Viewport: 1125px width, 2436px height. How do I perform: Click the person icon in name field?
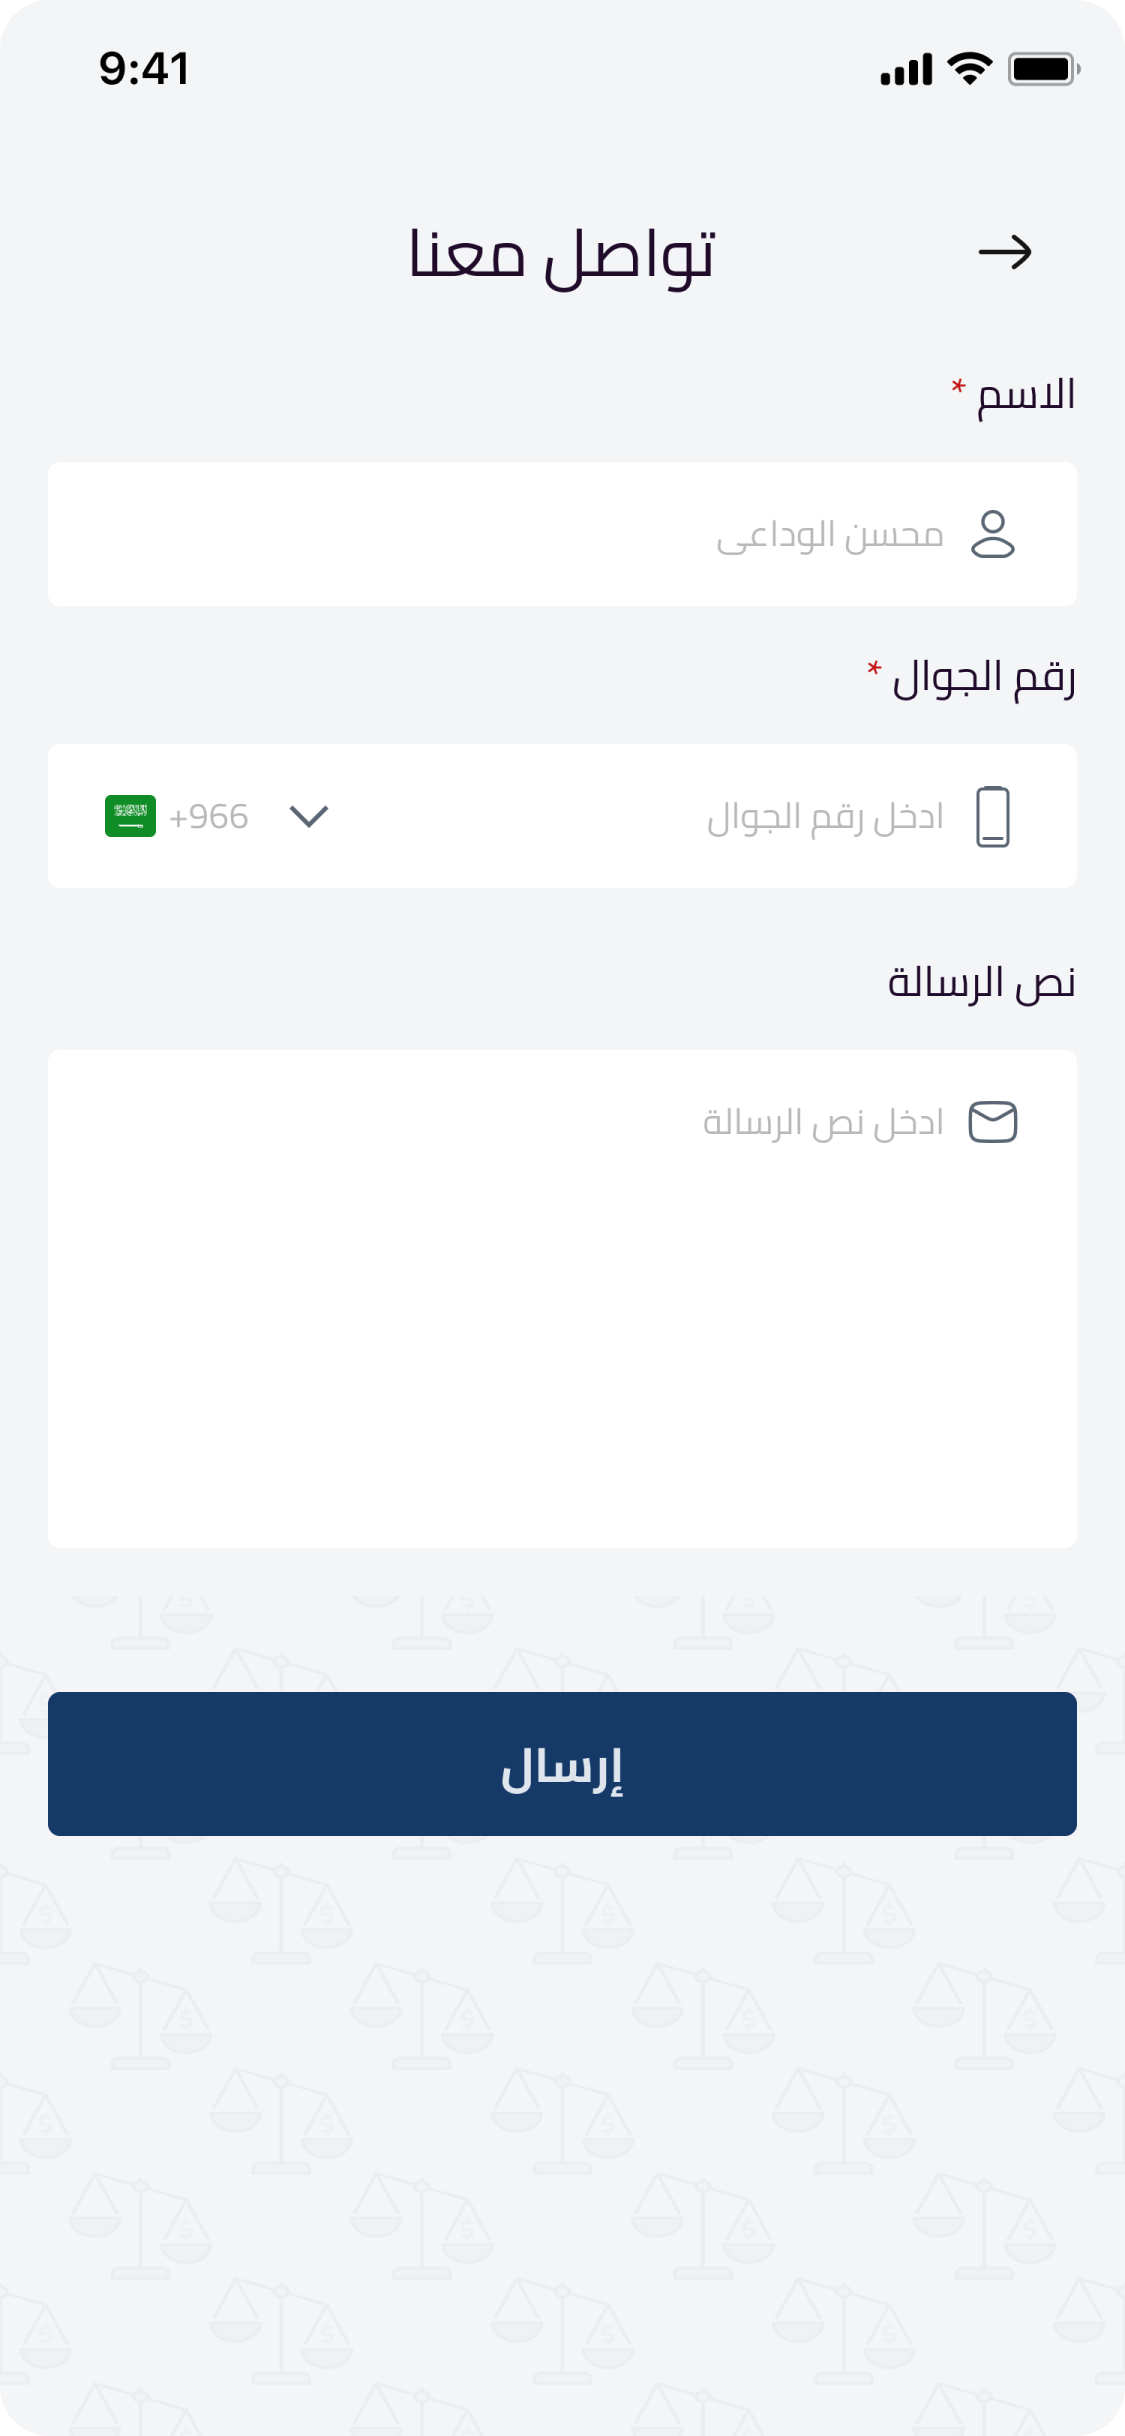[x=993, y=534]
